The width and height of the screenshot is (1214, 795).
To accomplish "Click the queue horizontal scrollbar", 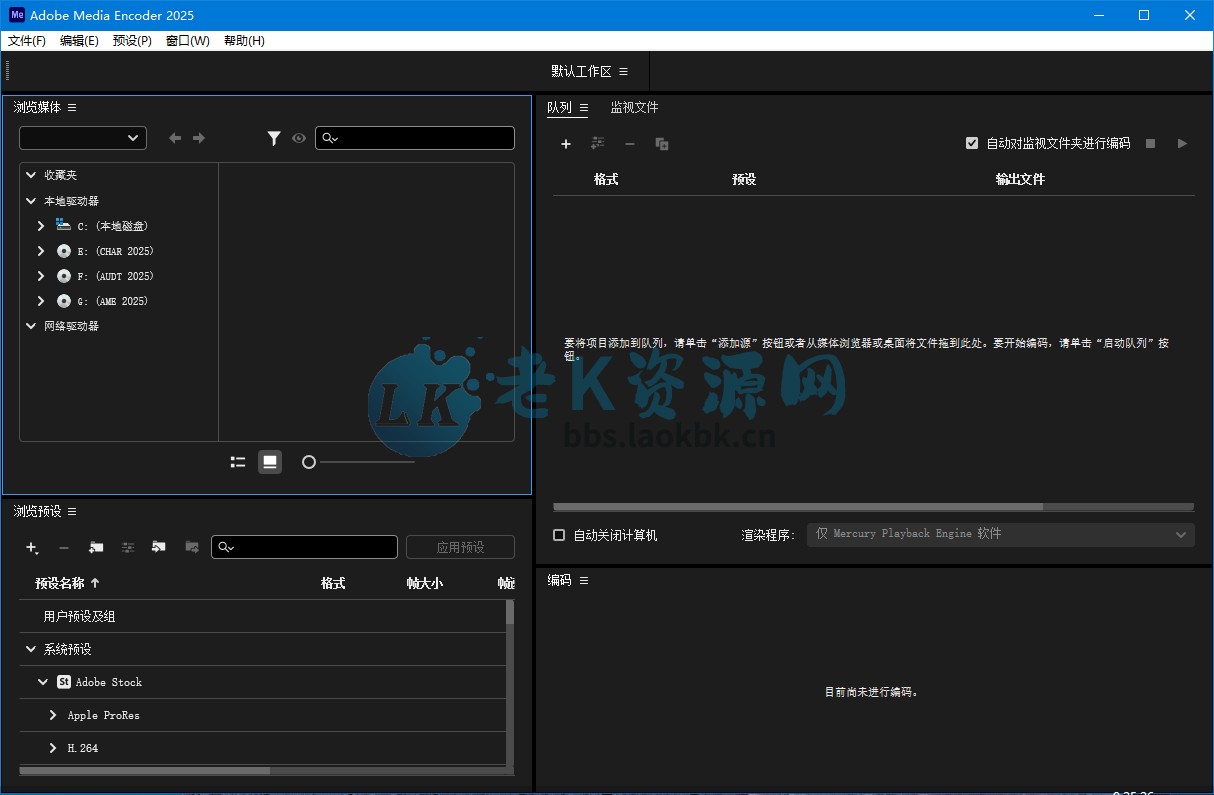I will [x=798, y=507].
